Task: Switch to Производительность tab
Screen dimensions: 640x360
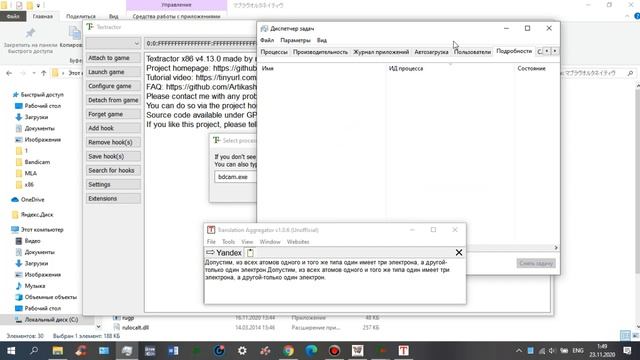Action: [320, 52]
